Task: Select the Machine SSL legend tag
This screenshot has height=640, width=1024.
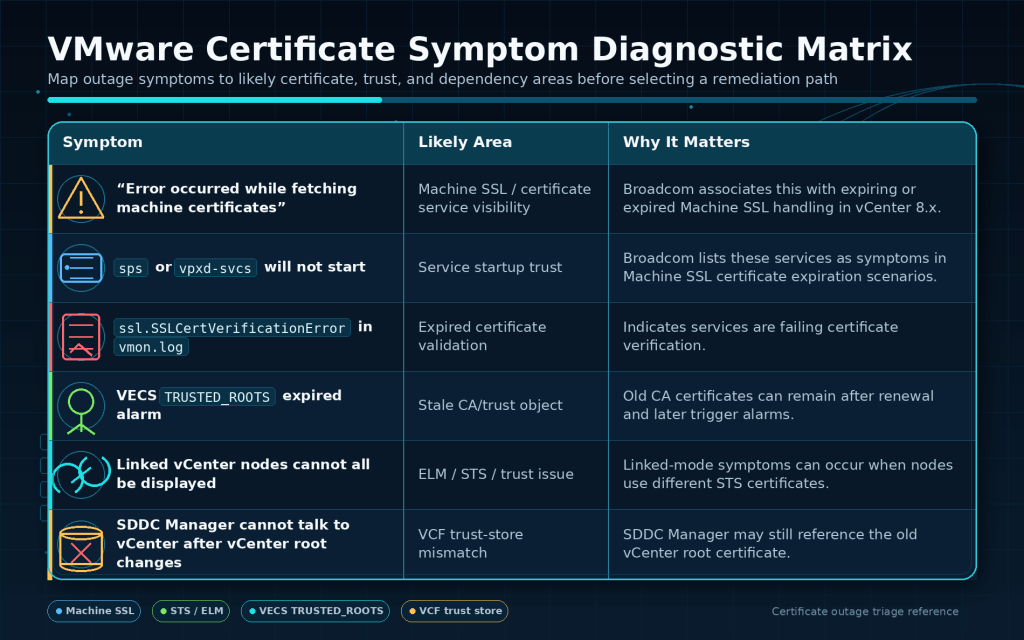Action: coord(94,611)
